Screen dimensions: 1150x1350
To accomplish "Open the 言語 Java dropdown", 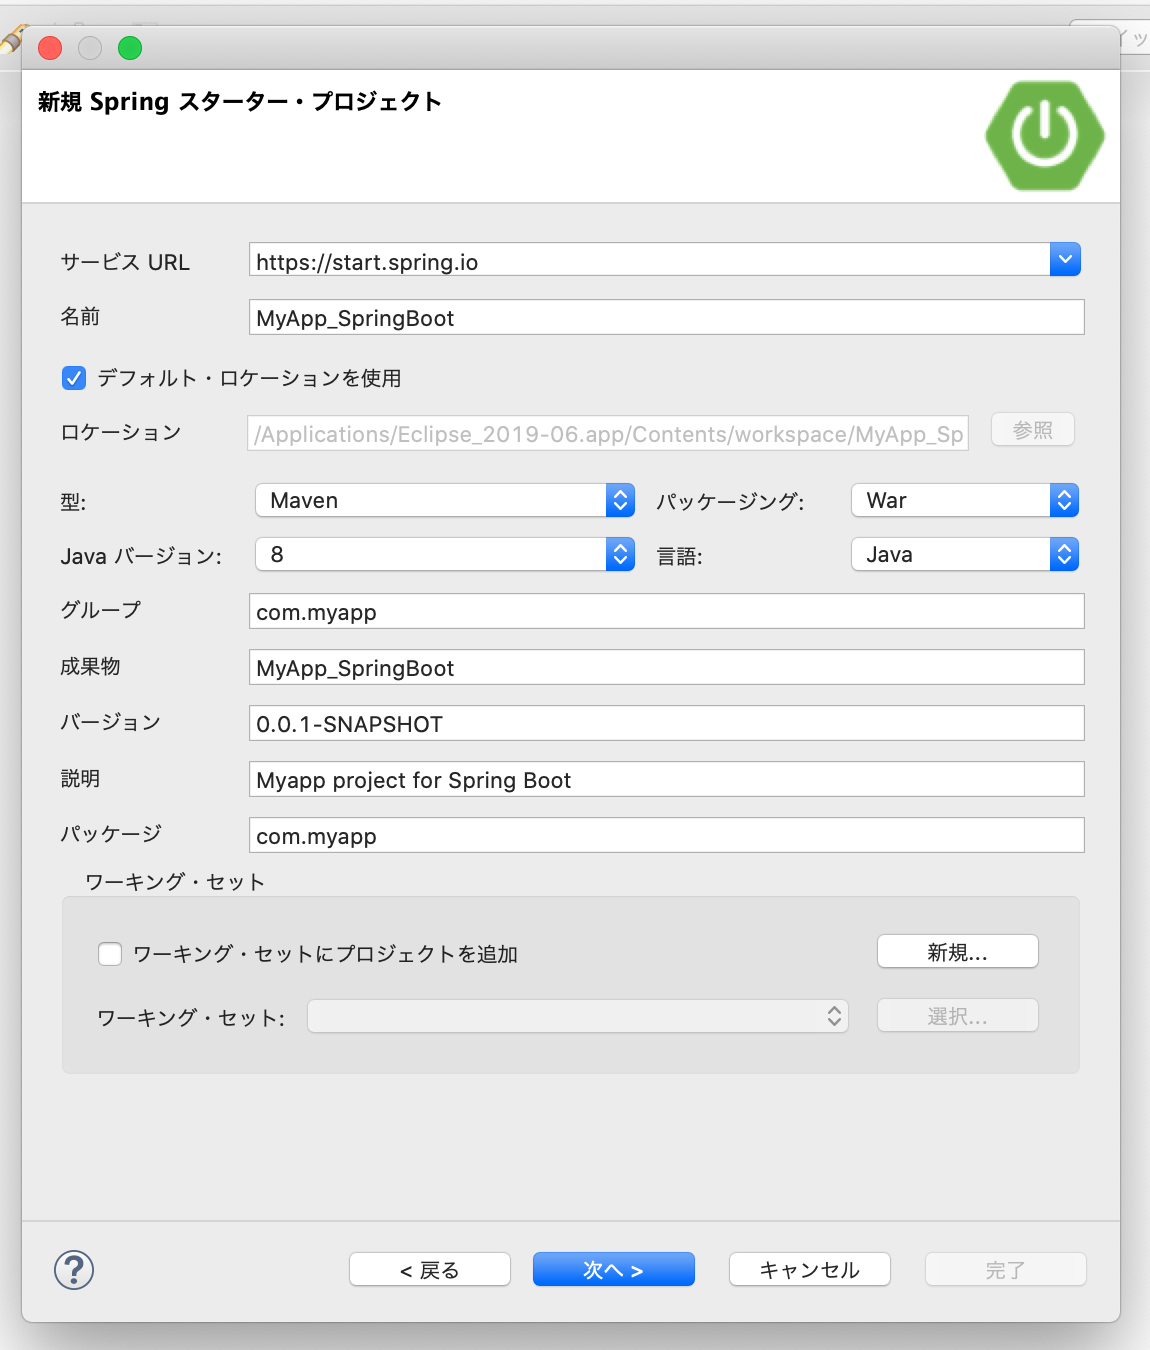I will click(965, 554).
